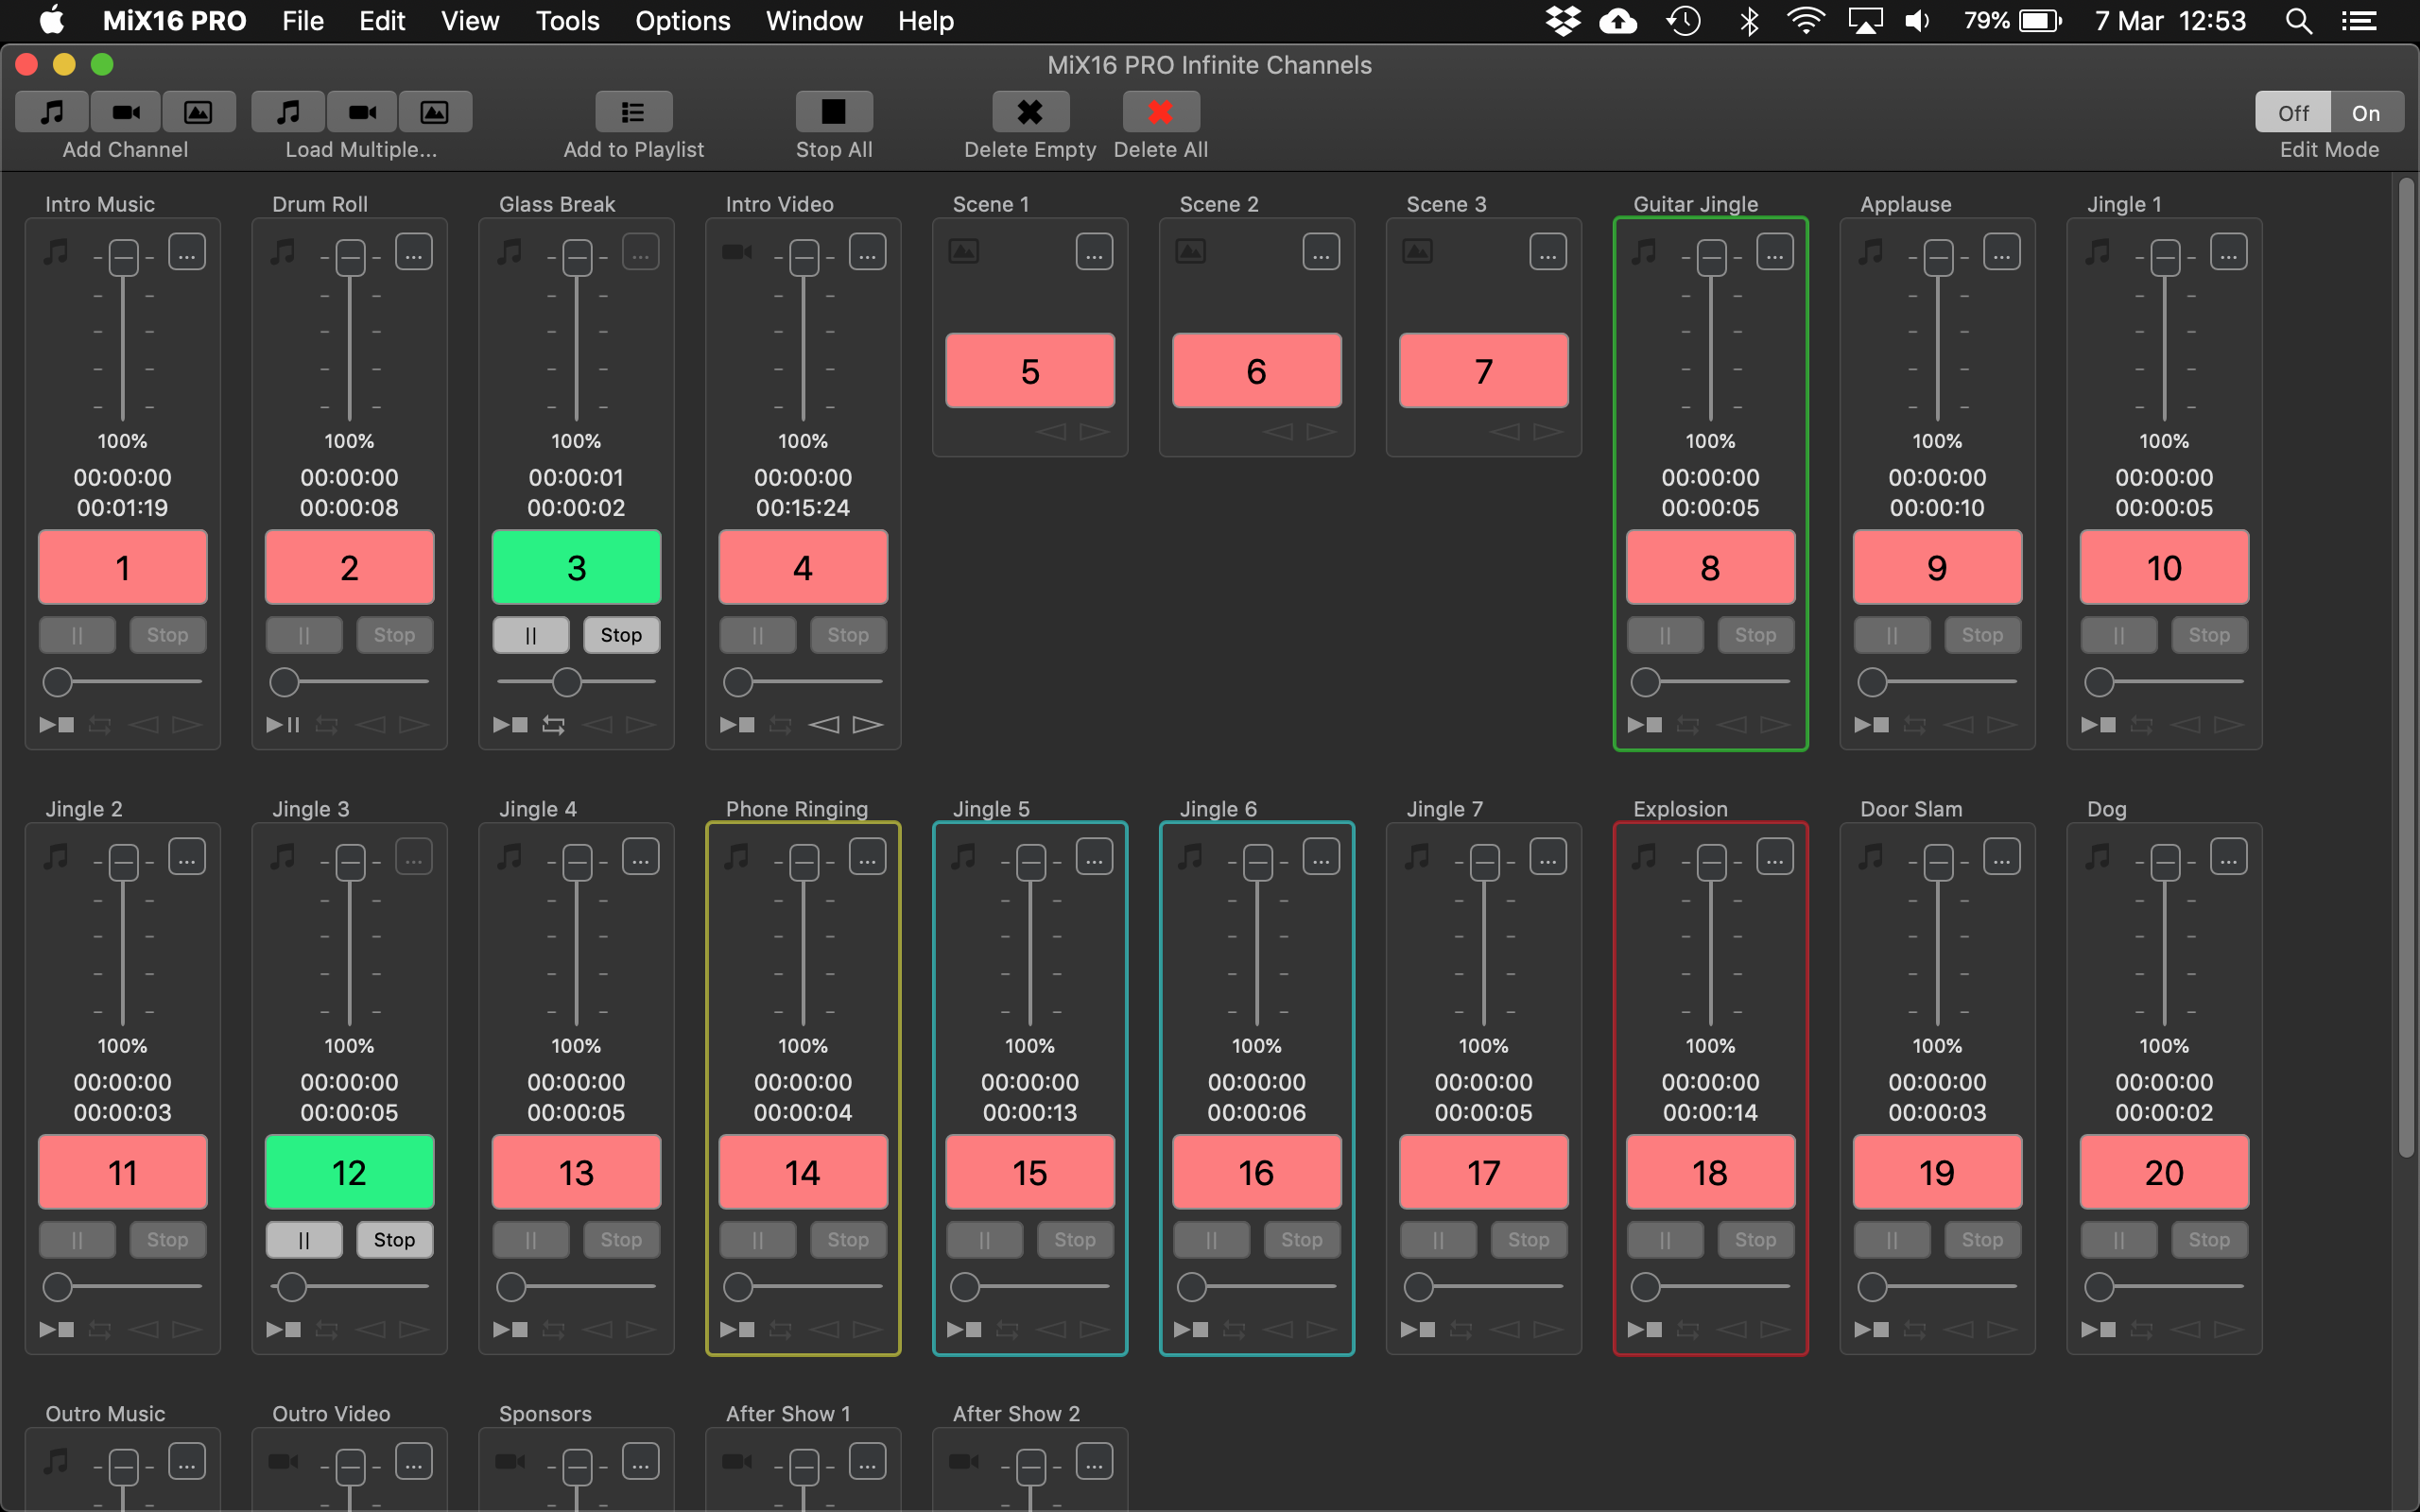The height and width of the screenshot is (1512, 2420).
Task: Click the Add to Playlist icon
Action: click(x=633, y=112)
